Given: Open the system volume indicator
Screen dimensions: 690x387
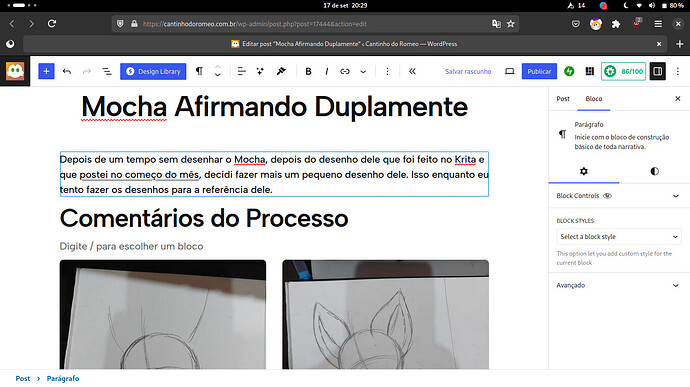Looking at the screenshot, I should [x=651, y=5].
